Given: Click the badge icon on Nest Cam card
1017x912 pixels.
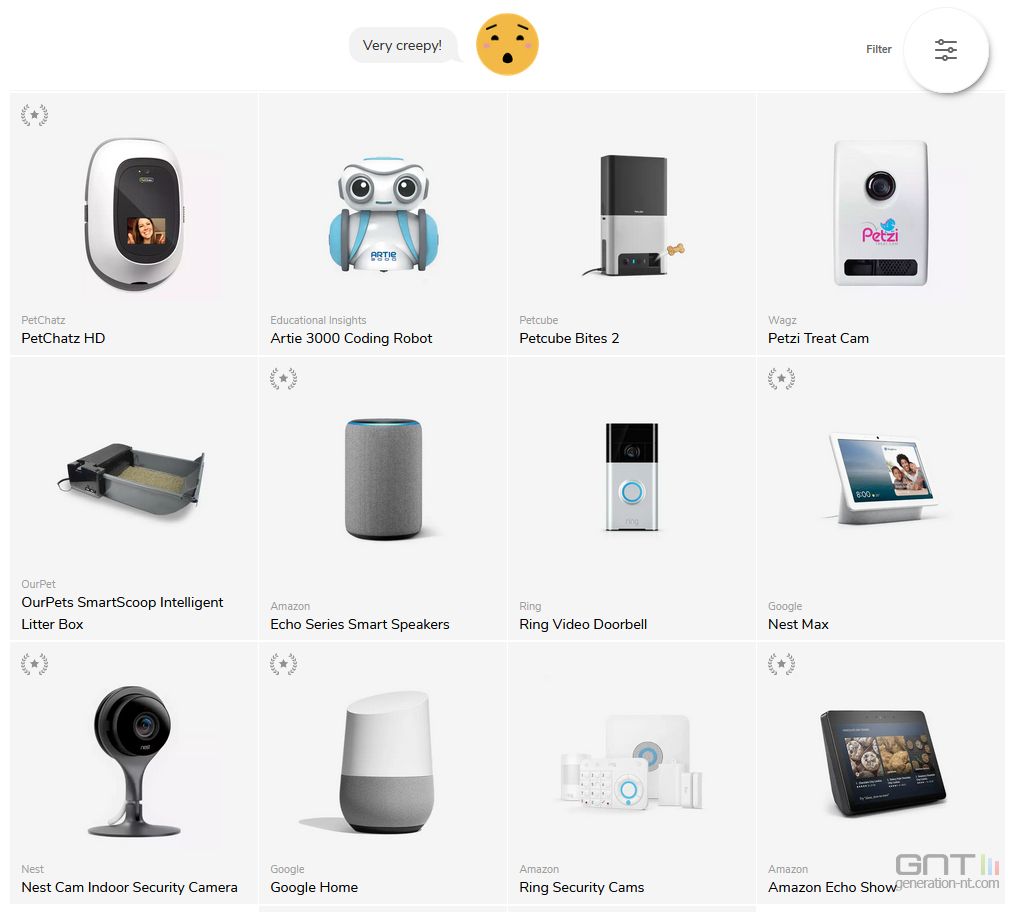Looking at the screenshot, I should pos(34,664).
